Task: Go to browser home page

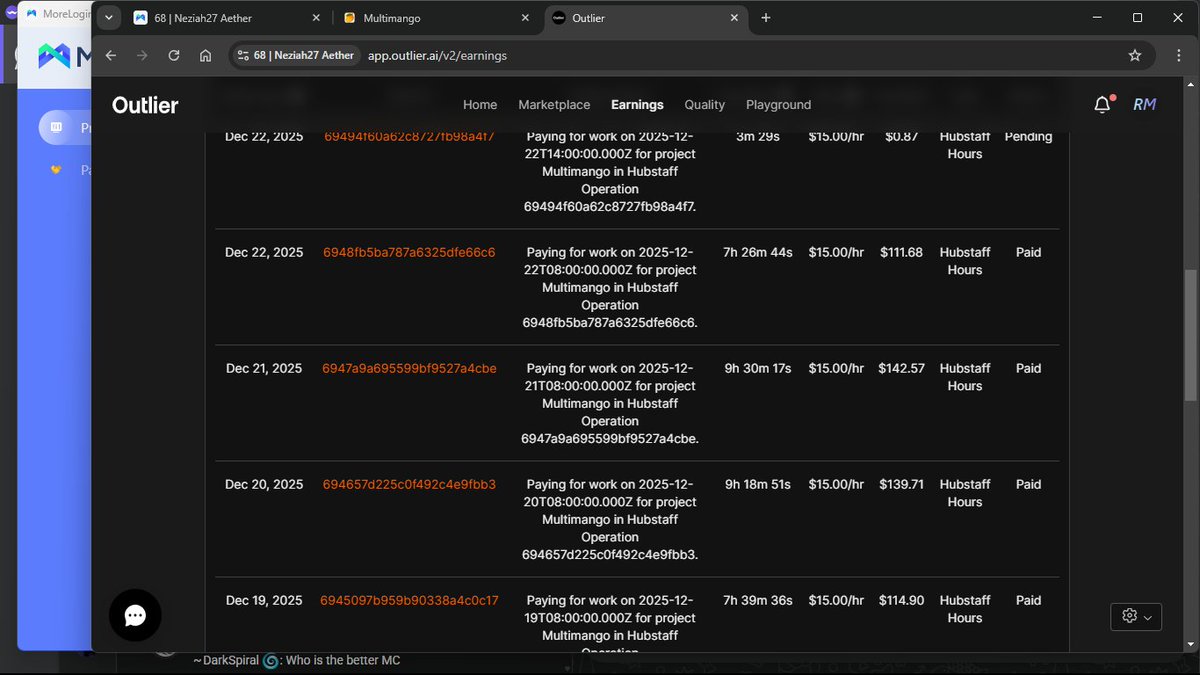Action: point(206,56)
